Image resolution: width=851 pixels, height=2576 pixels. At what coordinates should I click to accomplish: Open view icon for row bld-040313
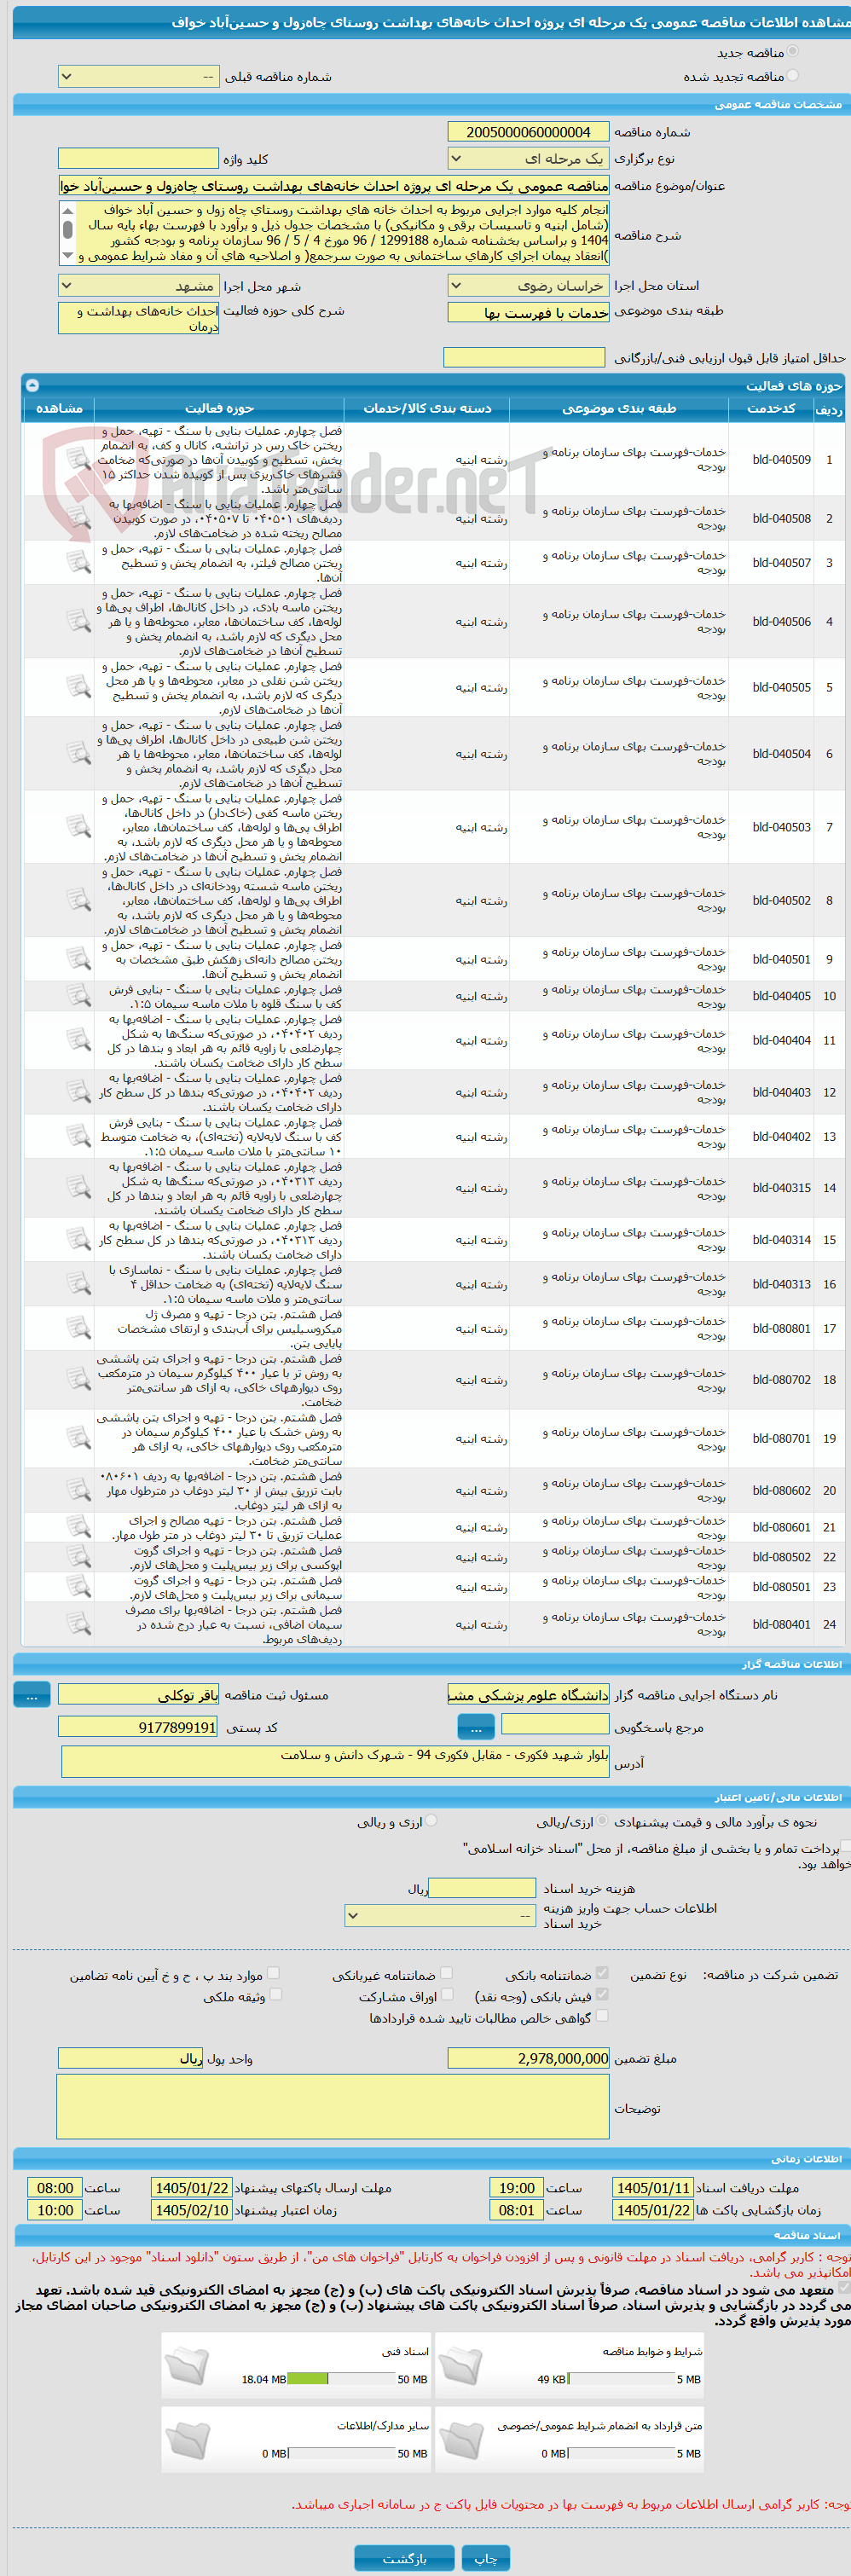[x=78, y=1284]
